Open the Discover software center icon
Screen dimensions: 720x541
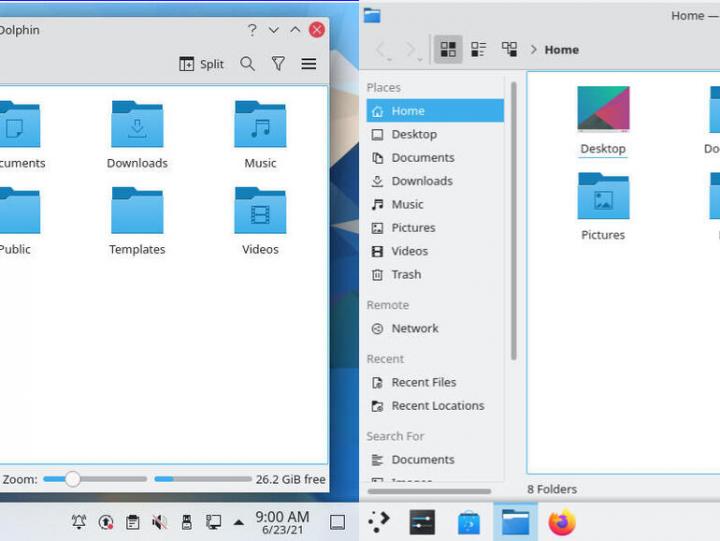469,522
